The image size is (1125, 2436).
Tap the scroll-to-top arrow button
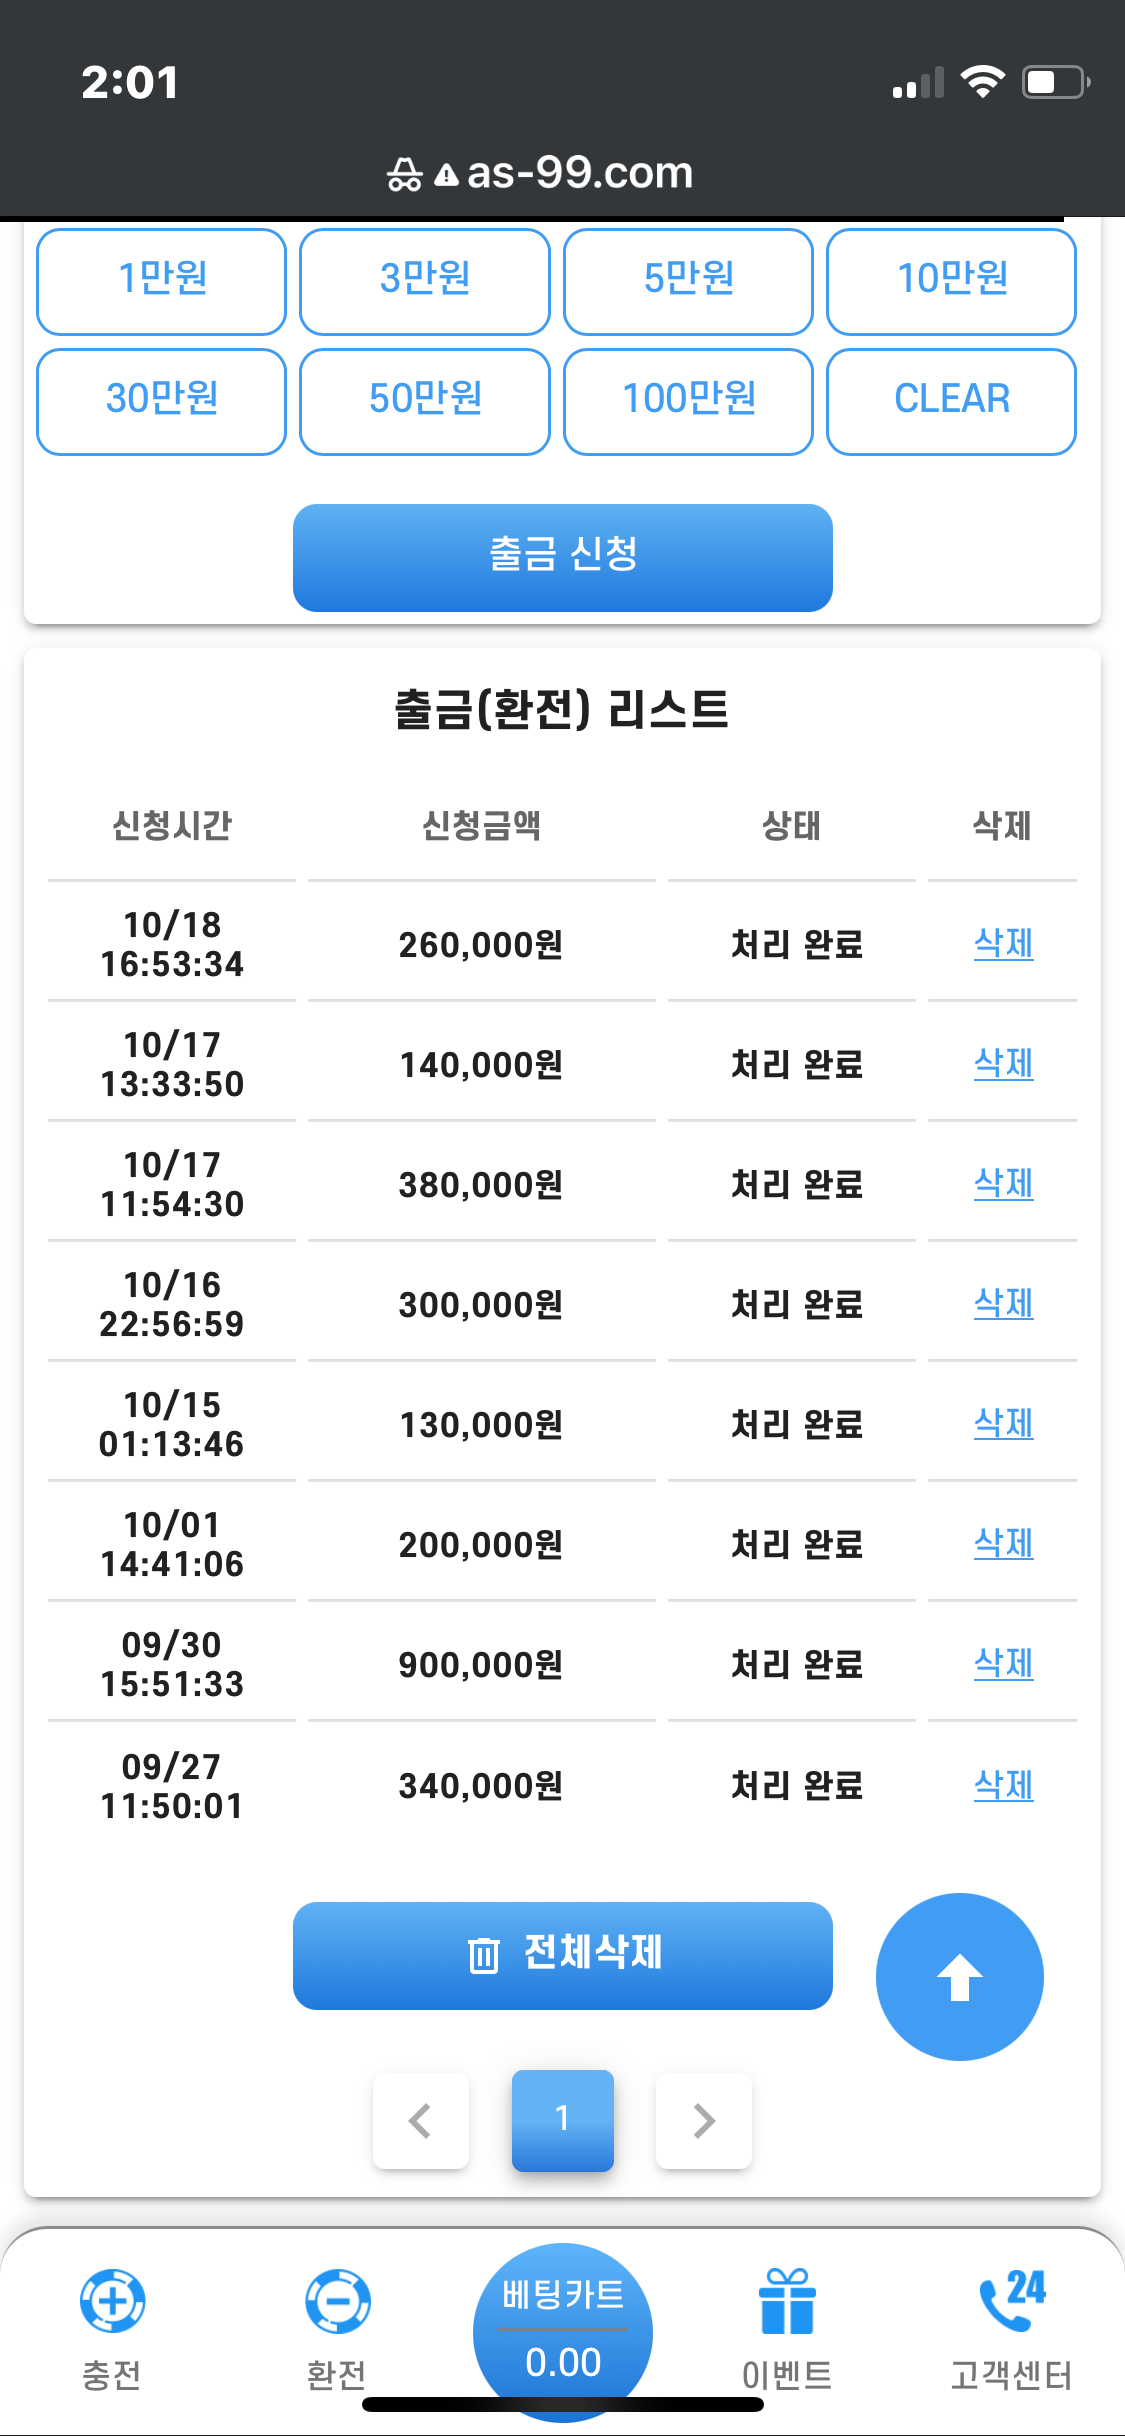pos(959,1977)
